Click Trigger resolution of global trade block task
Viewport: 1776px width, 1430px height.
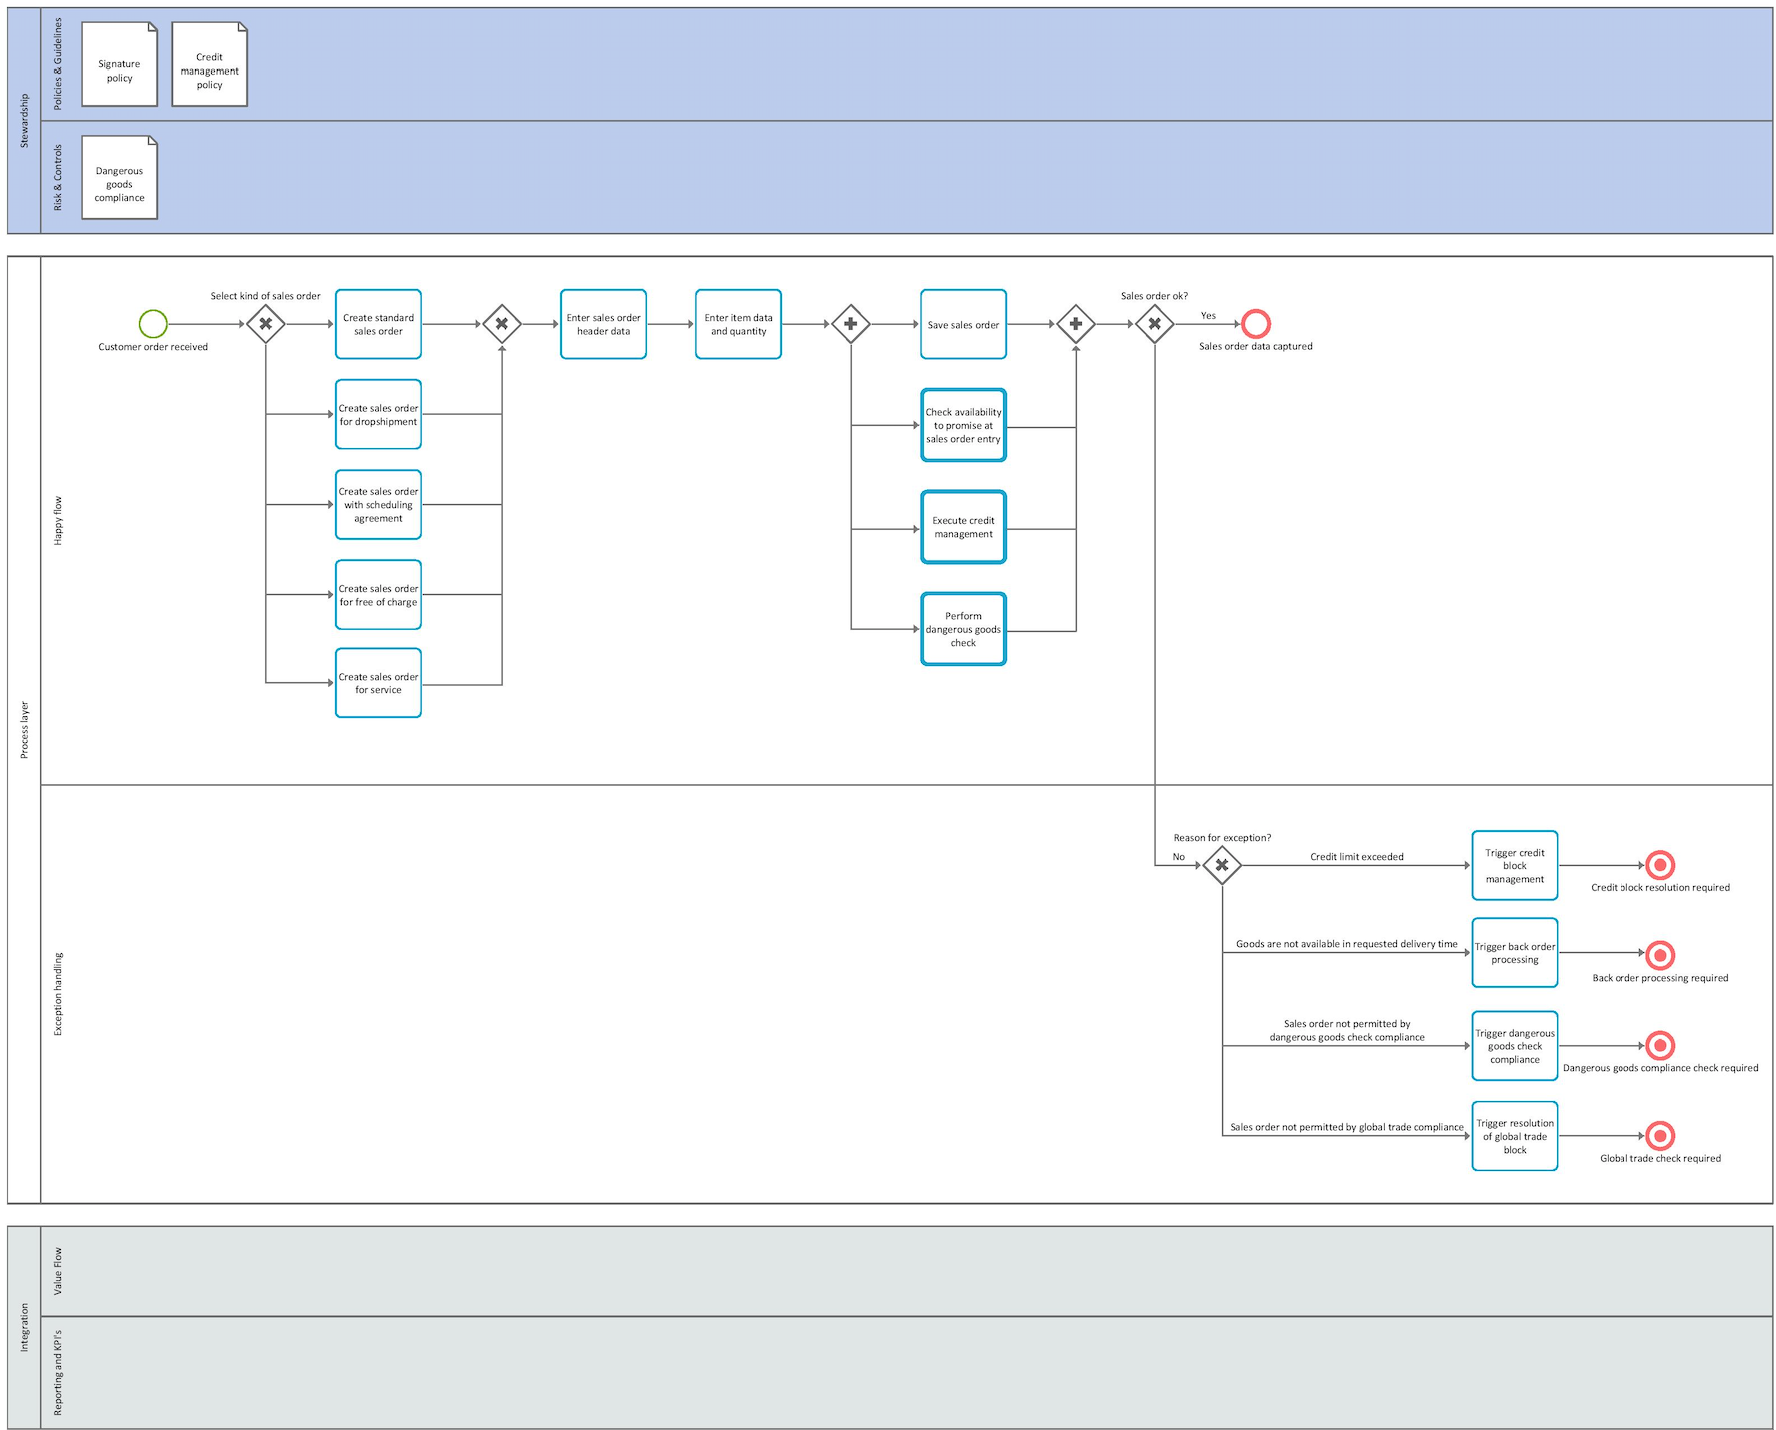[x=1515, y=1136]
